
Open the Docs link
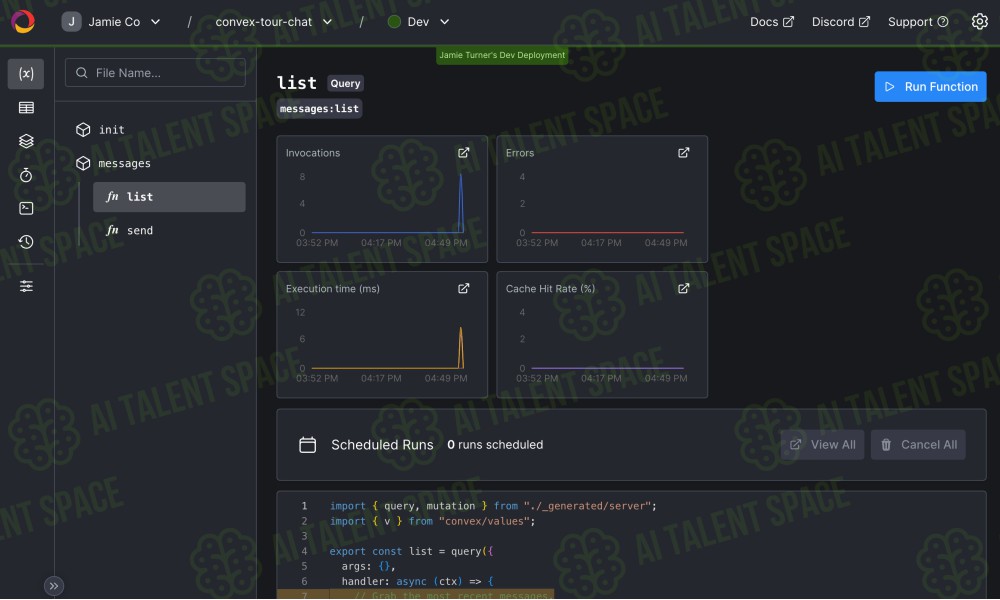(772, 22)
